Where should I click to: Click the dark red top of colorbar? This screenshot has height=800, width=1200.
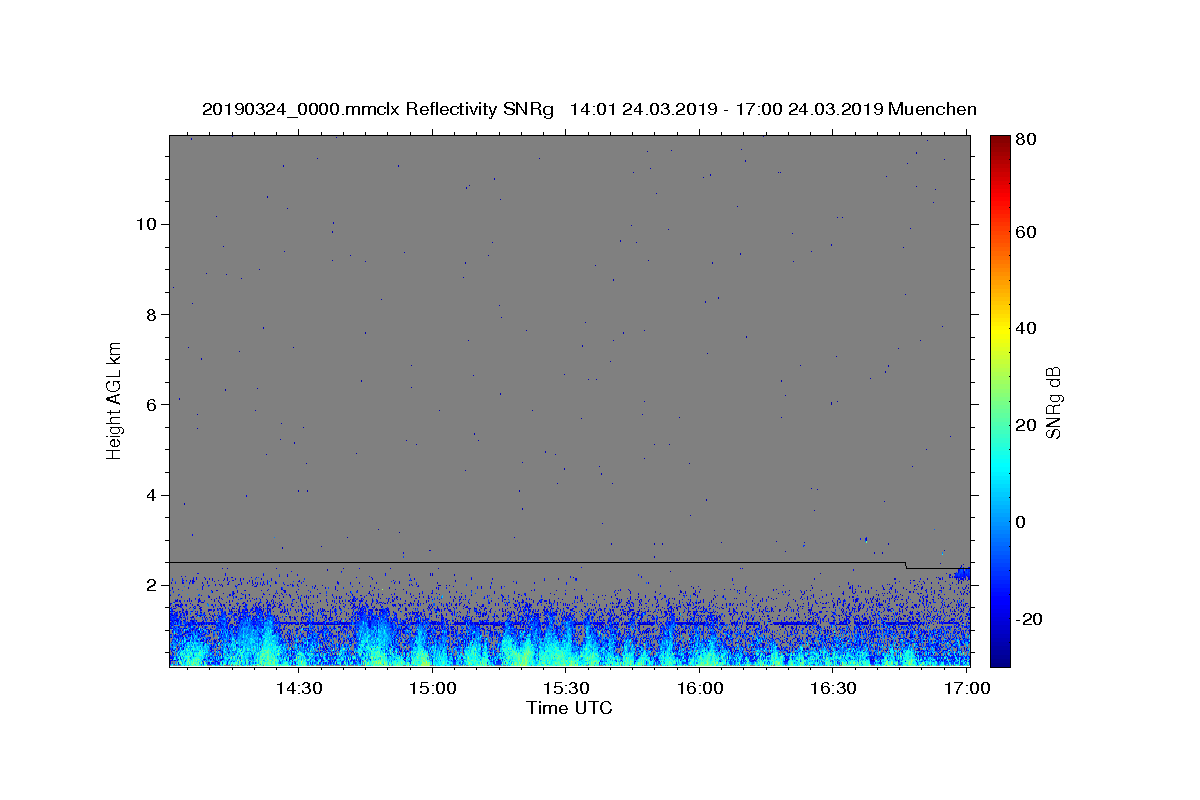click(x=1000, y=141)
